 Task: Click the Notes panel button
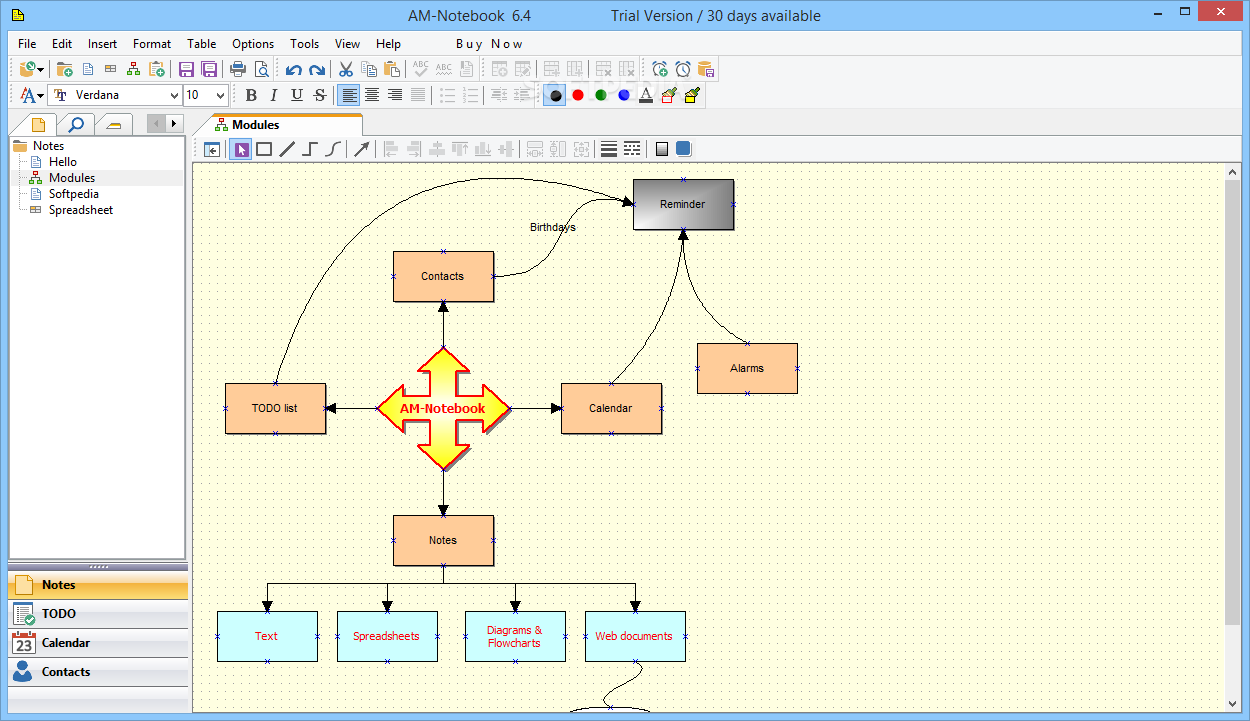[98, 585]
